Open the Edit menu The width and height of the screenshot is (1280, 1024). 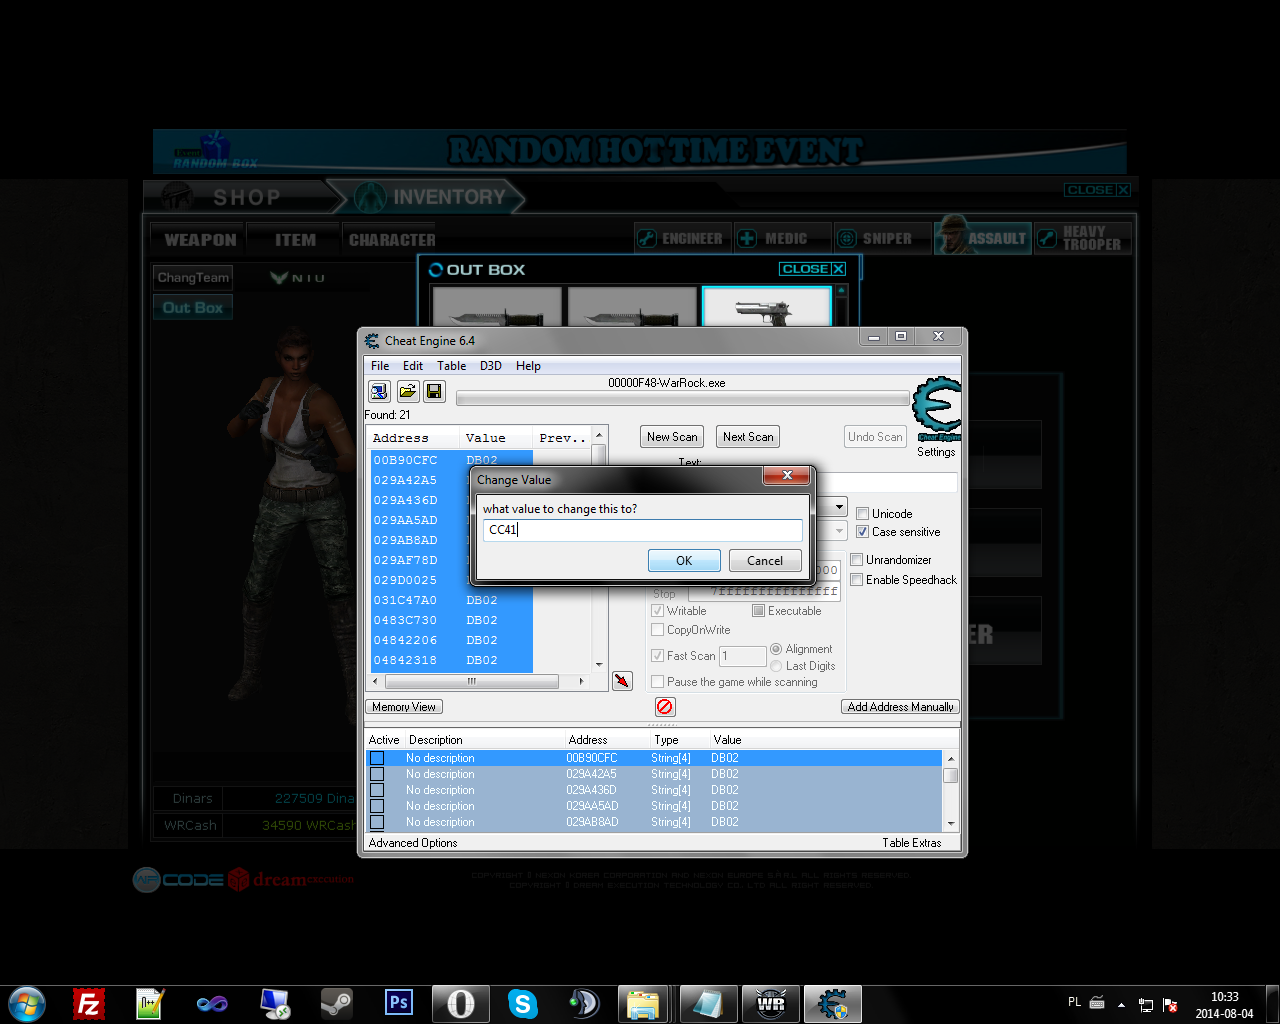(x=413, y=366)
